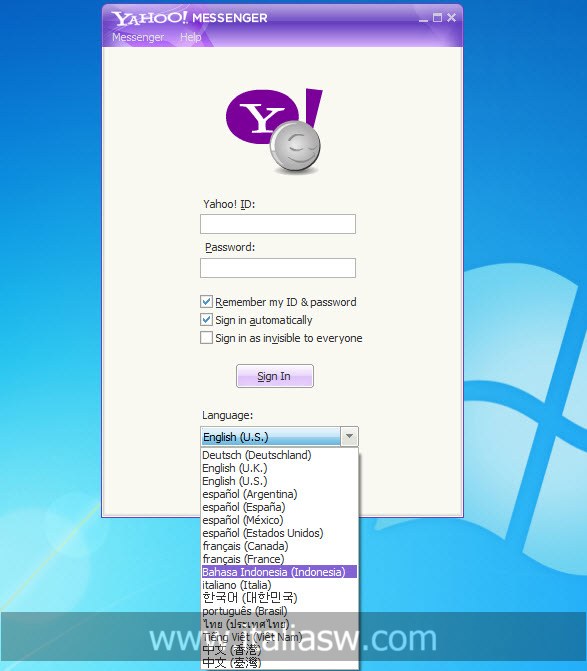Focus the Password input field
Screen dimensions: 587x671
tap(278, 267)
